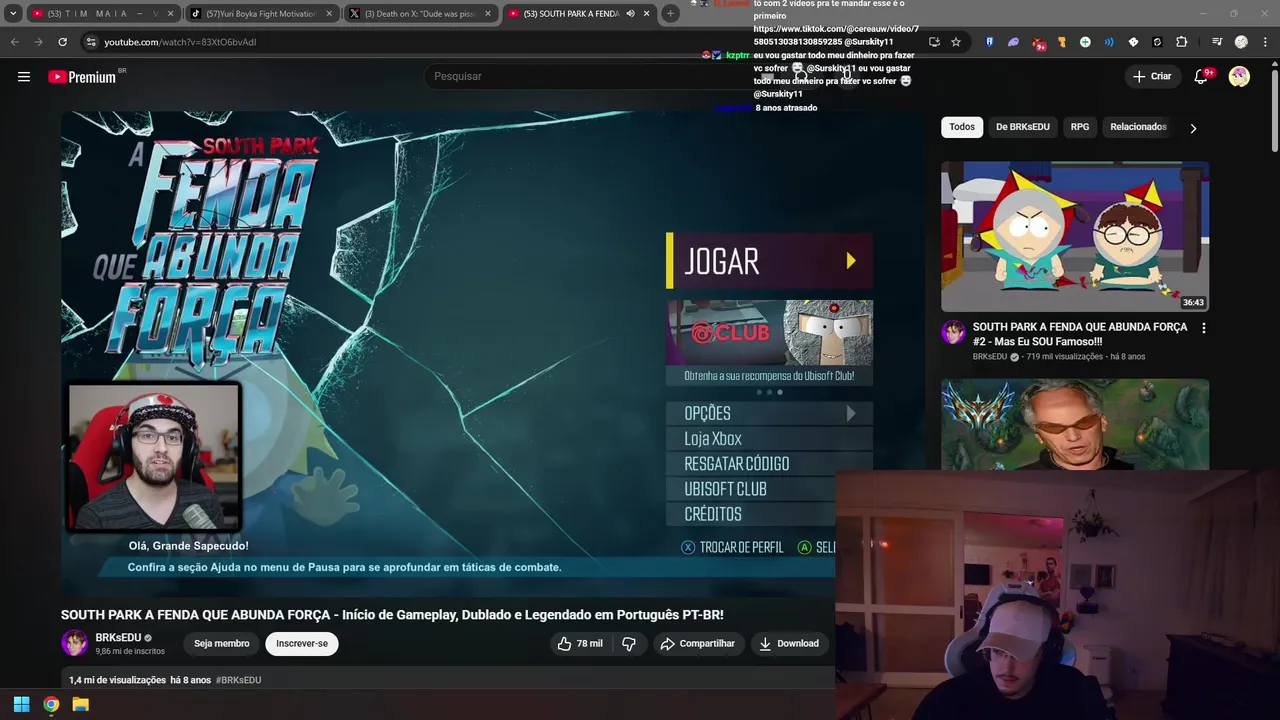Open the green plus circle extension
This screenshot has width=1280, height=720.
click(1085, 42)
